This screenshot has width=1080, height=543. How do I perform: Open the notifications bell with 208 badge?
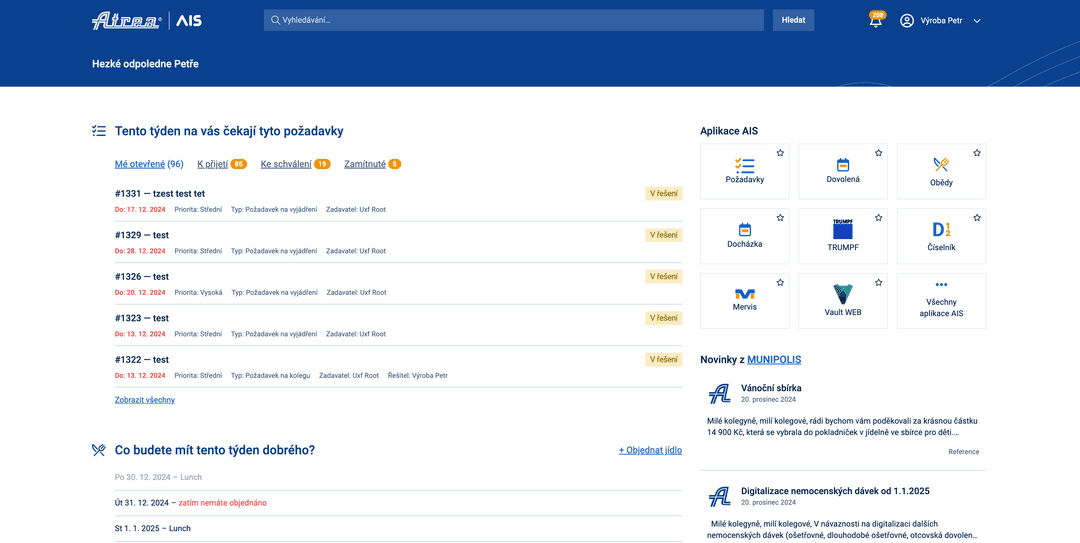click(x=875, y=21)
